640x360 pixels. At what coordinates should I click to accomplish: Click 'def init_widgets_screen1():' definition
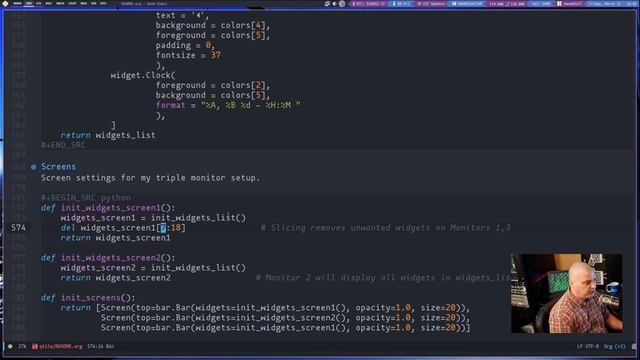click(108, 207)
